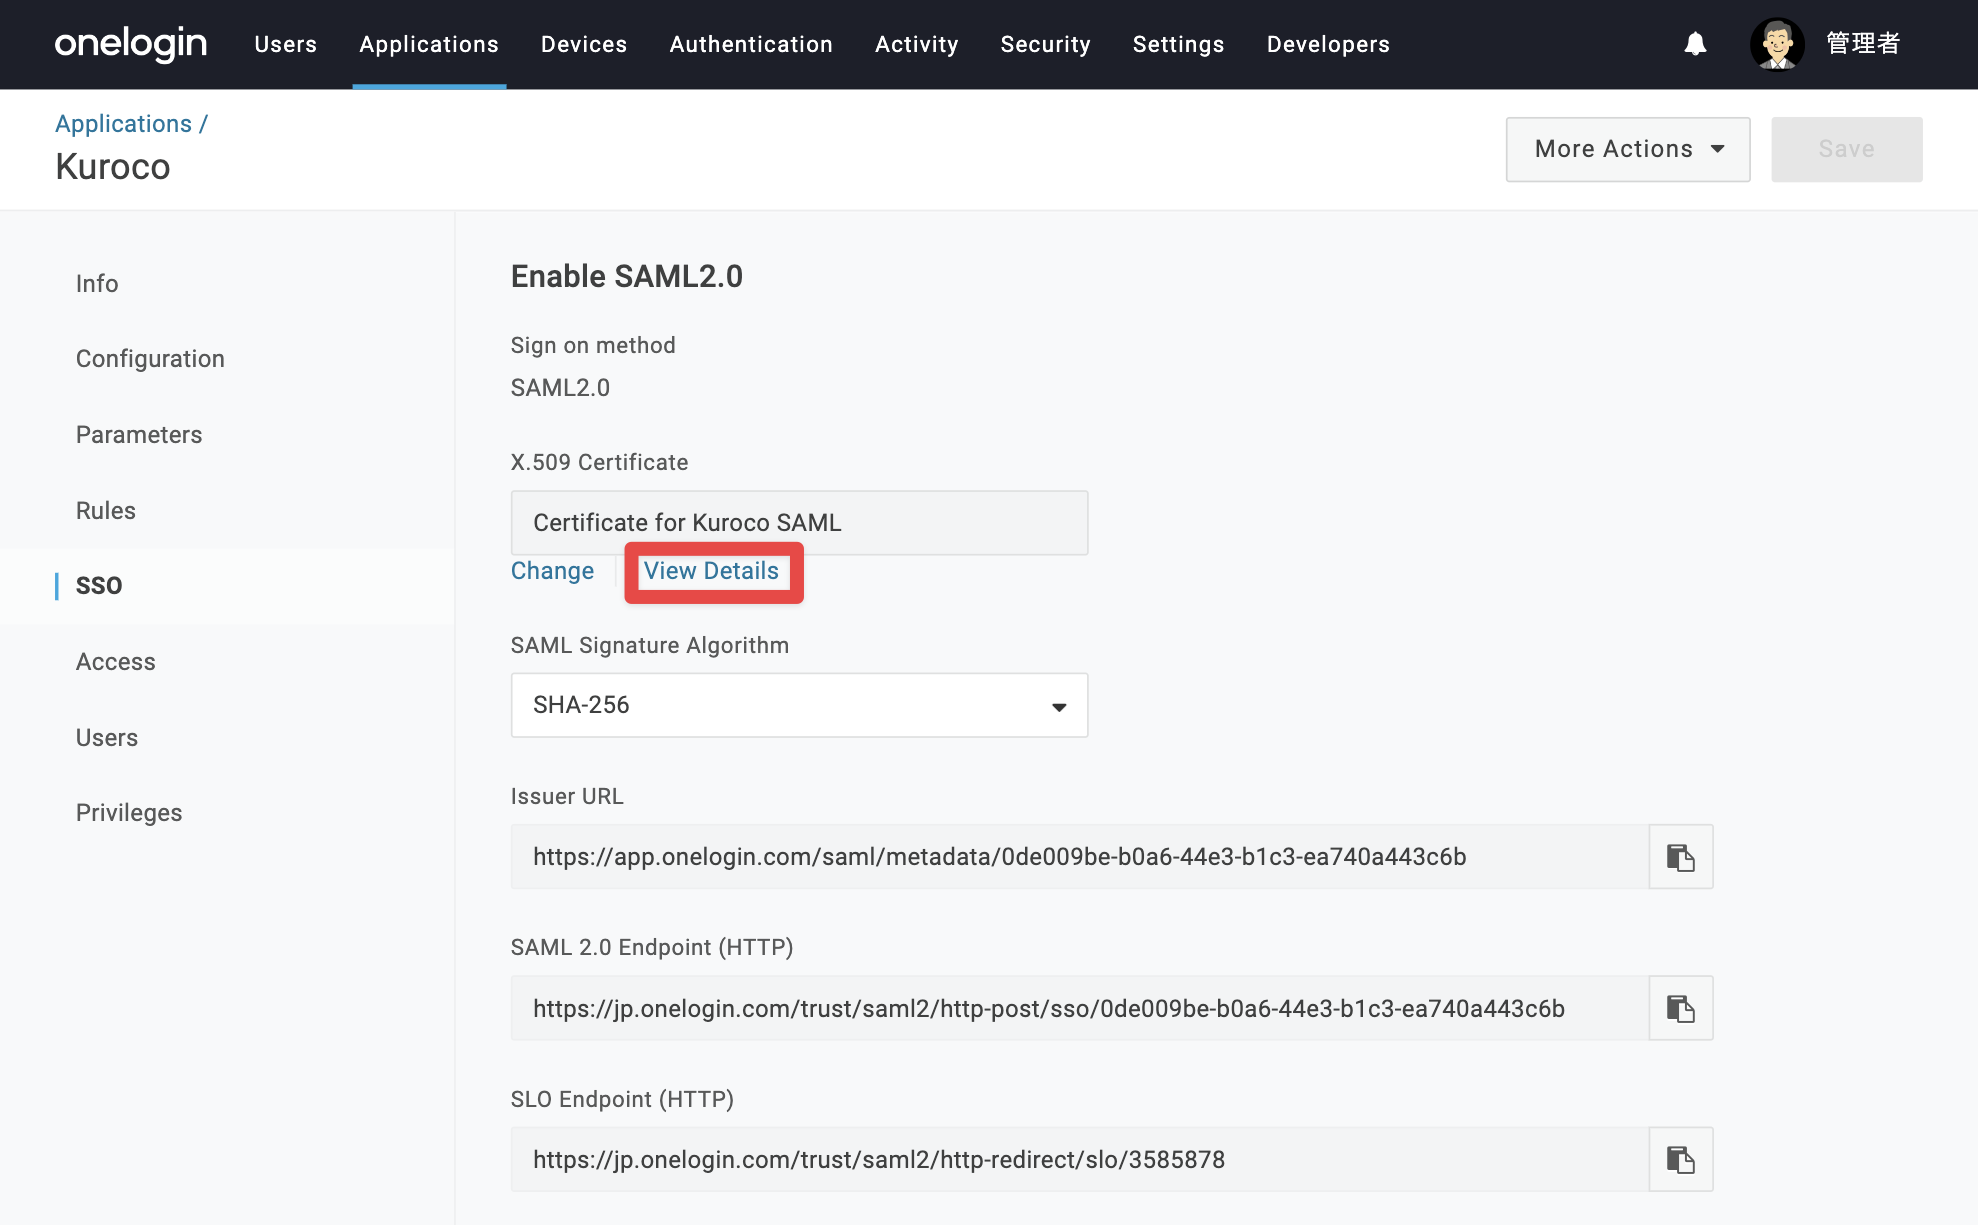Click the Kuroco application title
Screen dimensions: 1978x1225
coord(113,167)
